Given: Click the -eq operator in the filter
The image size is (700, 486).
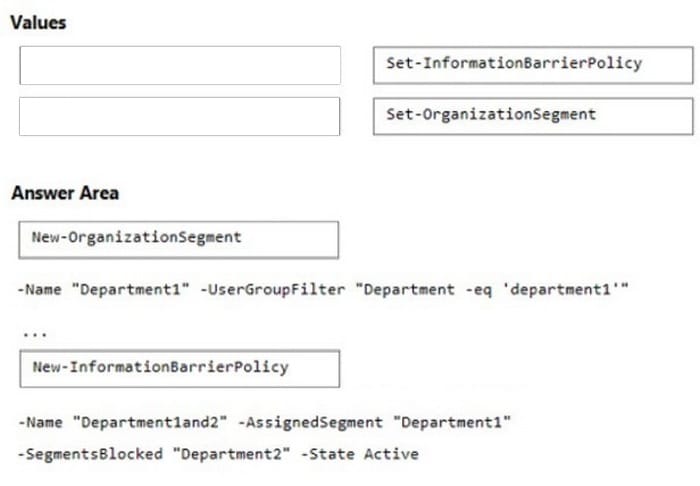Looking at the screenshot, I should (479, 291).
